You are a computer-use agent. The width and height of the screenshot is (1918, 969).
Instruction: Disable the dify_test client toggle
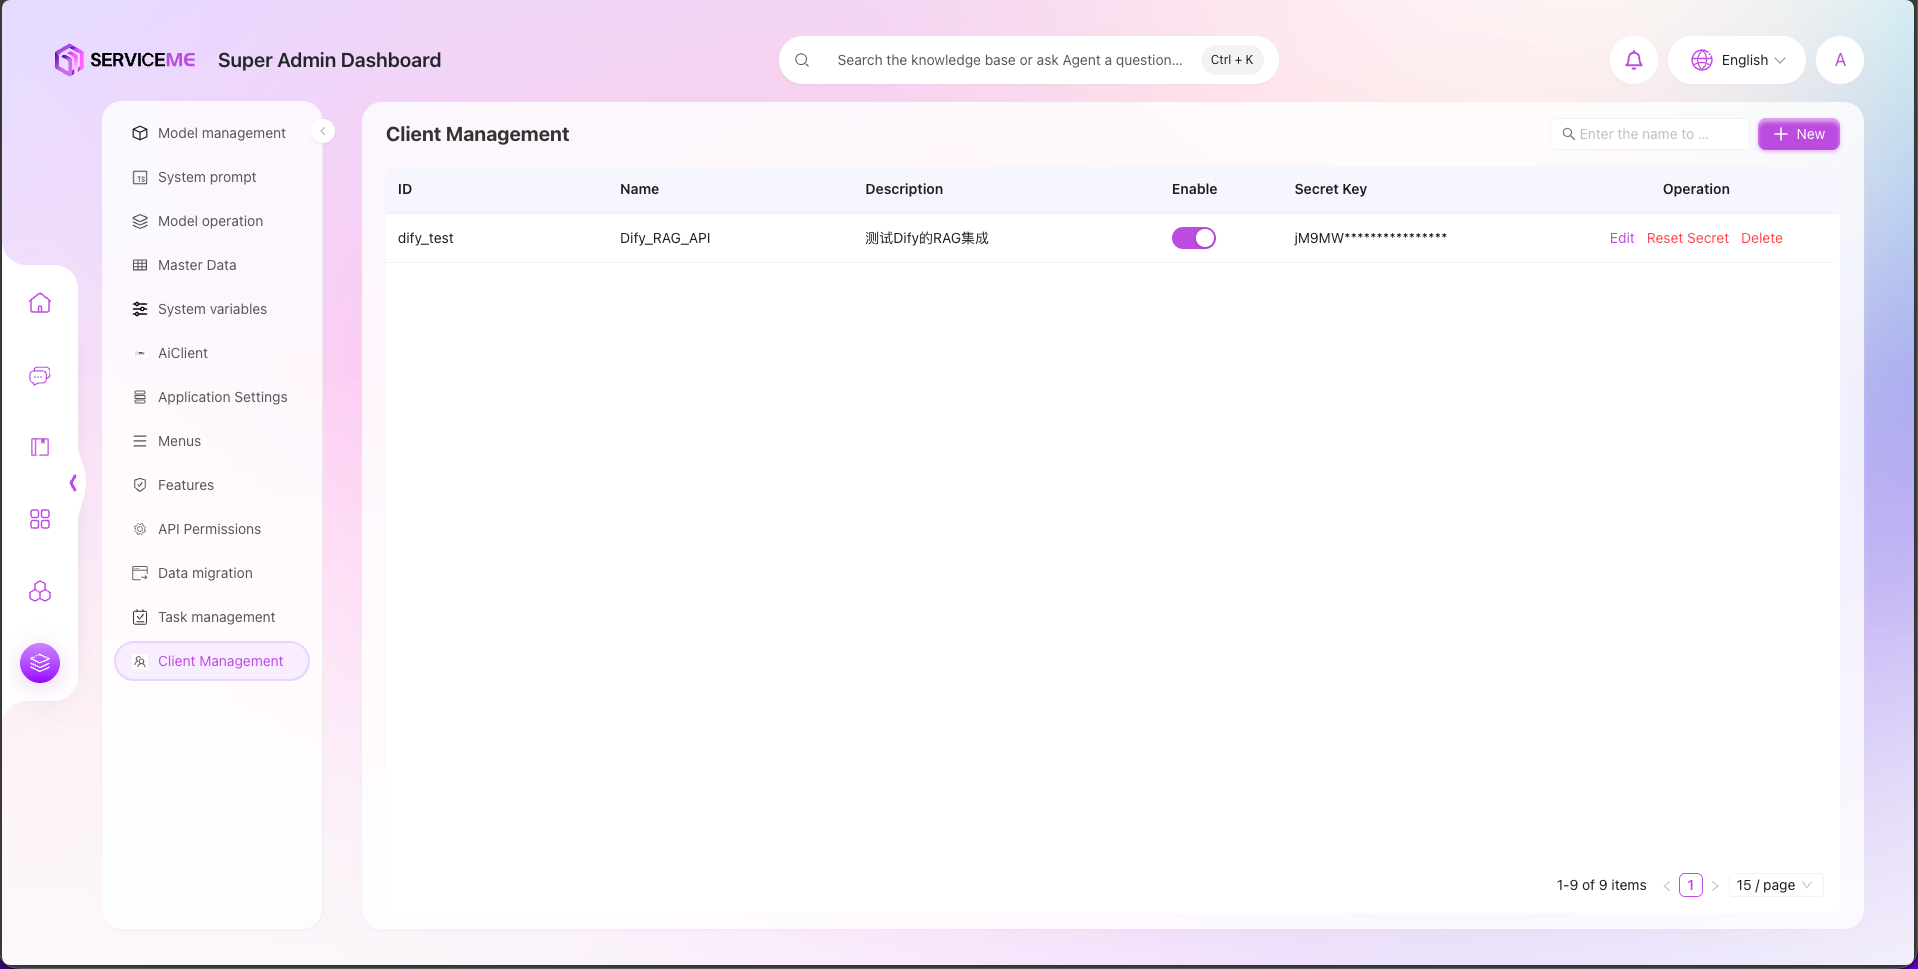pyautogui.click(x=1193, y=238)
